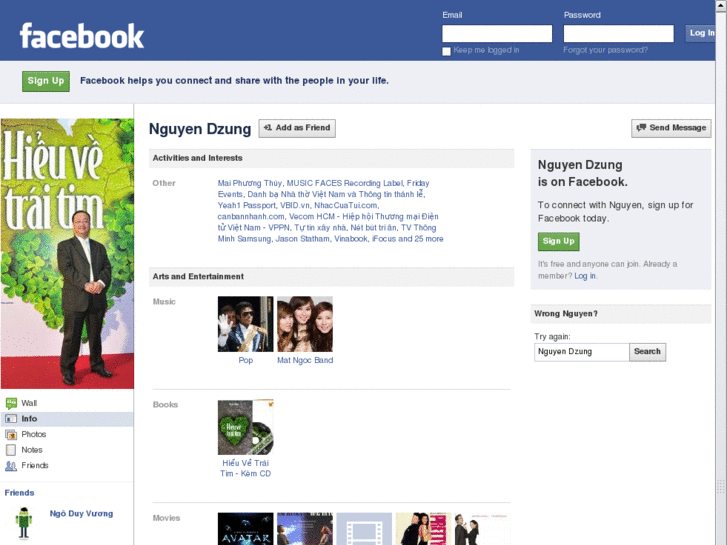
Task: Click the Pop music label link
Action: (246, 360)
